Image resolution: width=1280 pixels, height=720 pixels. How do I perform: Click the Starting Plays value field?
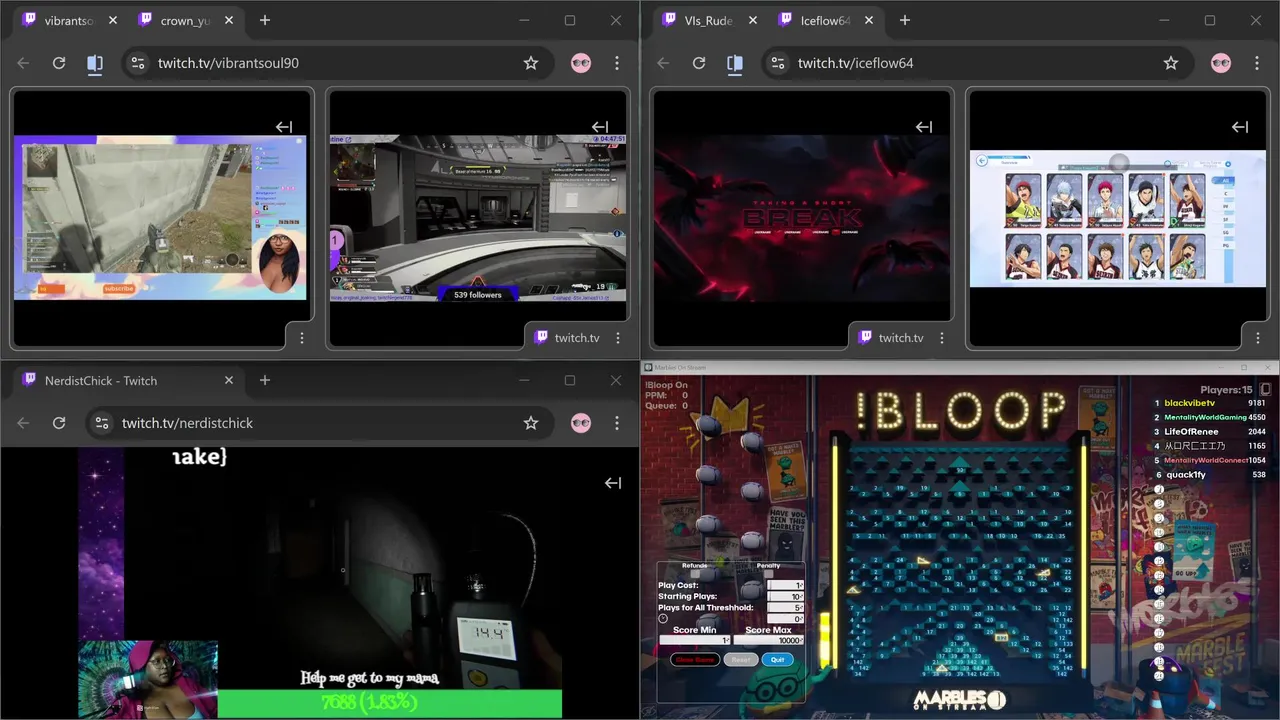786,596
